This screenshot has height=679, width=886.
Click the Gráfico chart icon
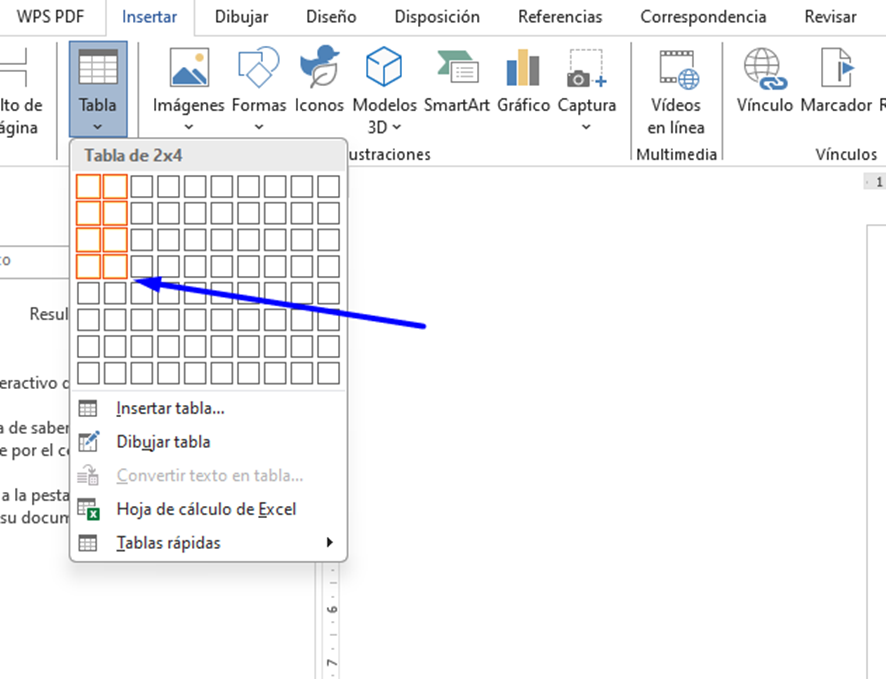523,67
